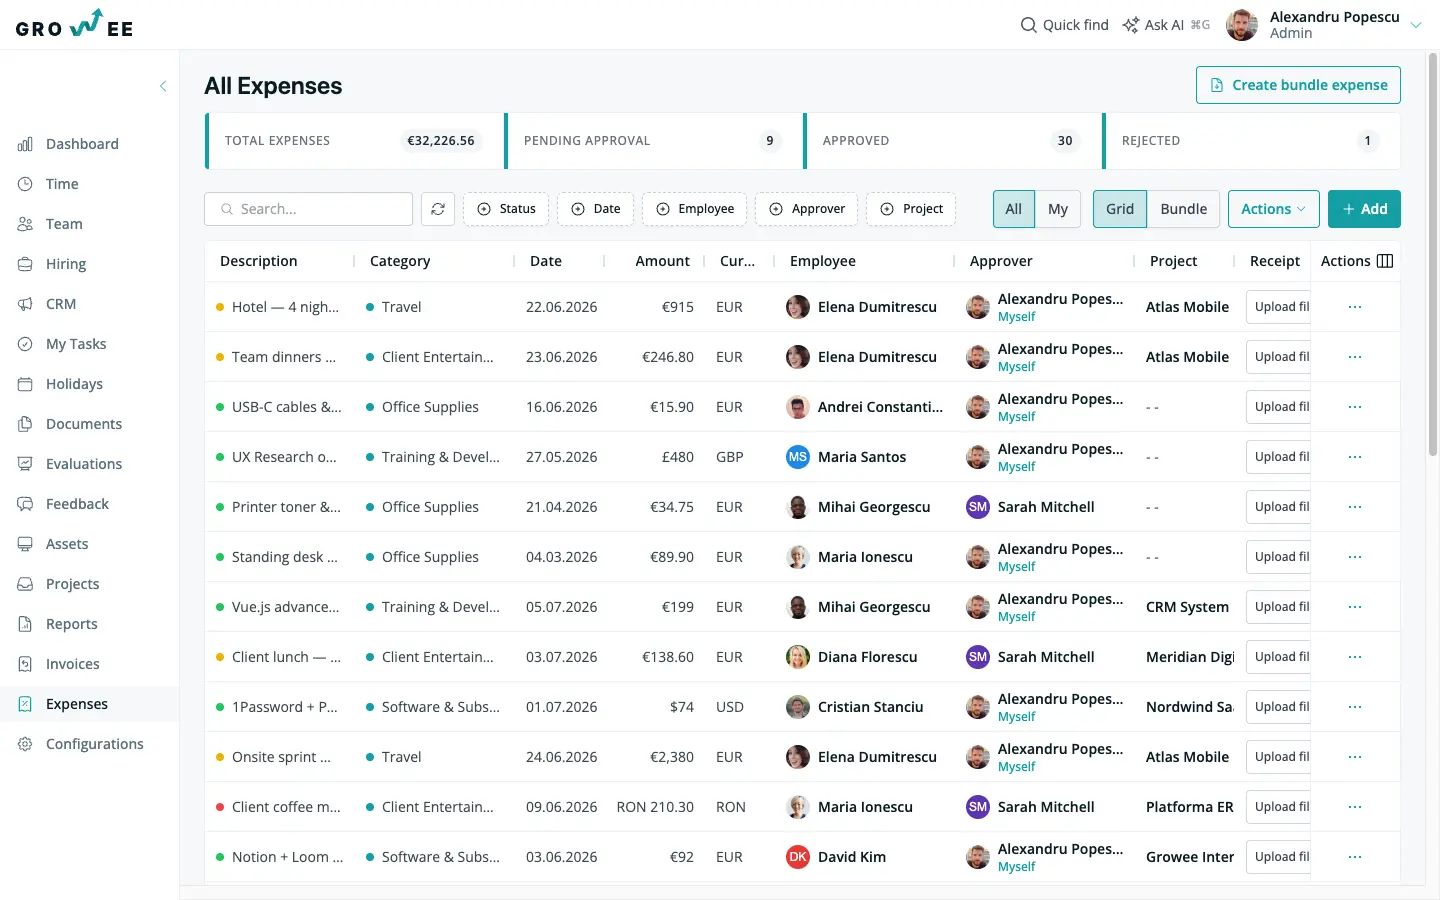Open Quick find search
Image resolution: width=1440 pixels, height=900 pixels.
pos(1064,25)
